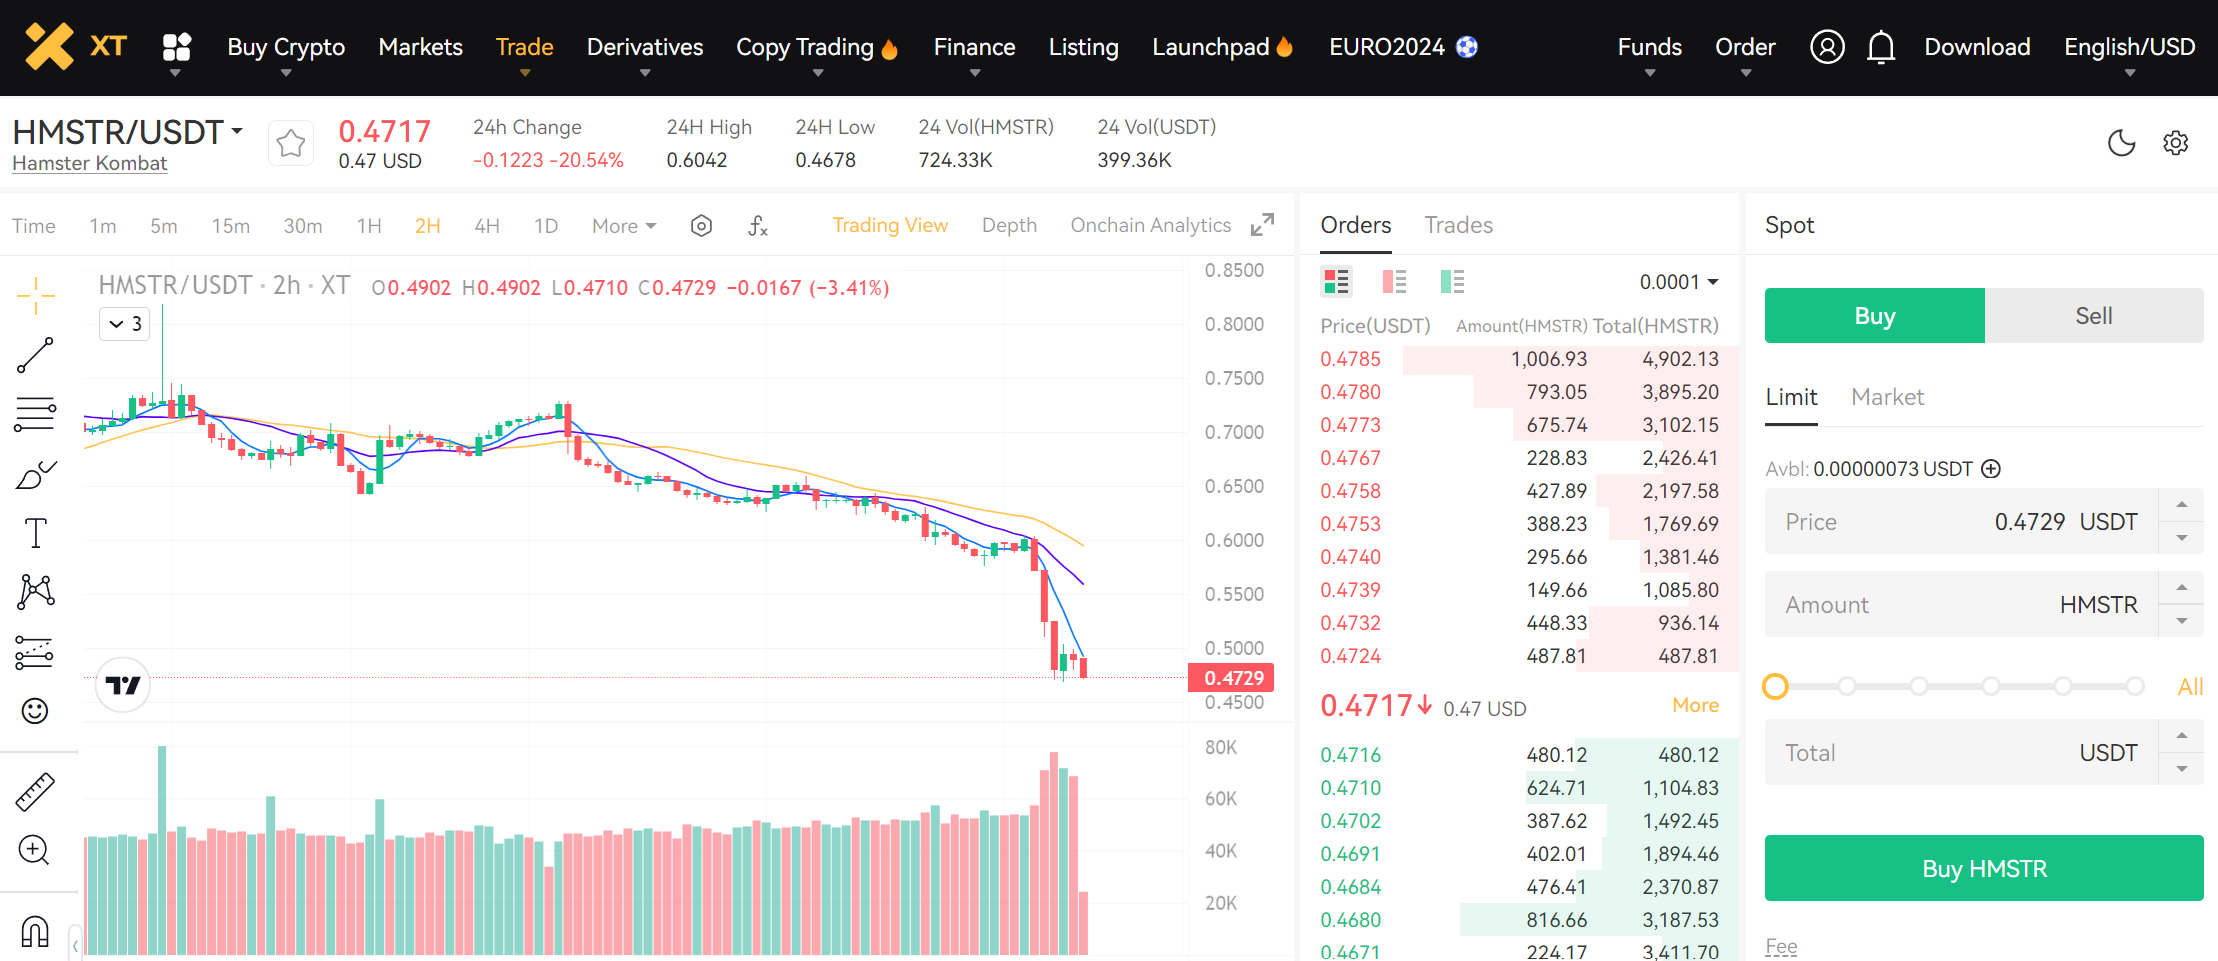The image size is (2218, 961).
Task: Open the order book precision 0.0001 dropdown
Action: click(x=1679, y=282)
